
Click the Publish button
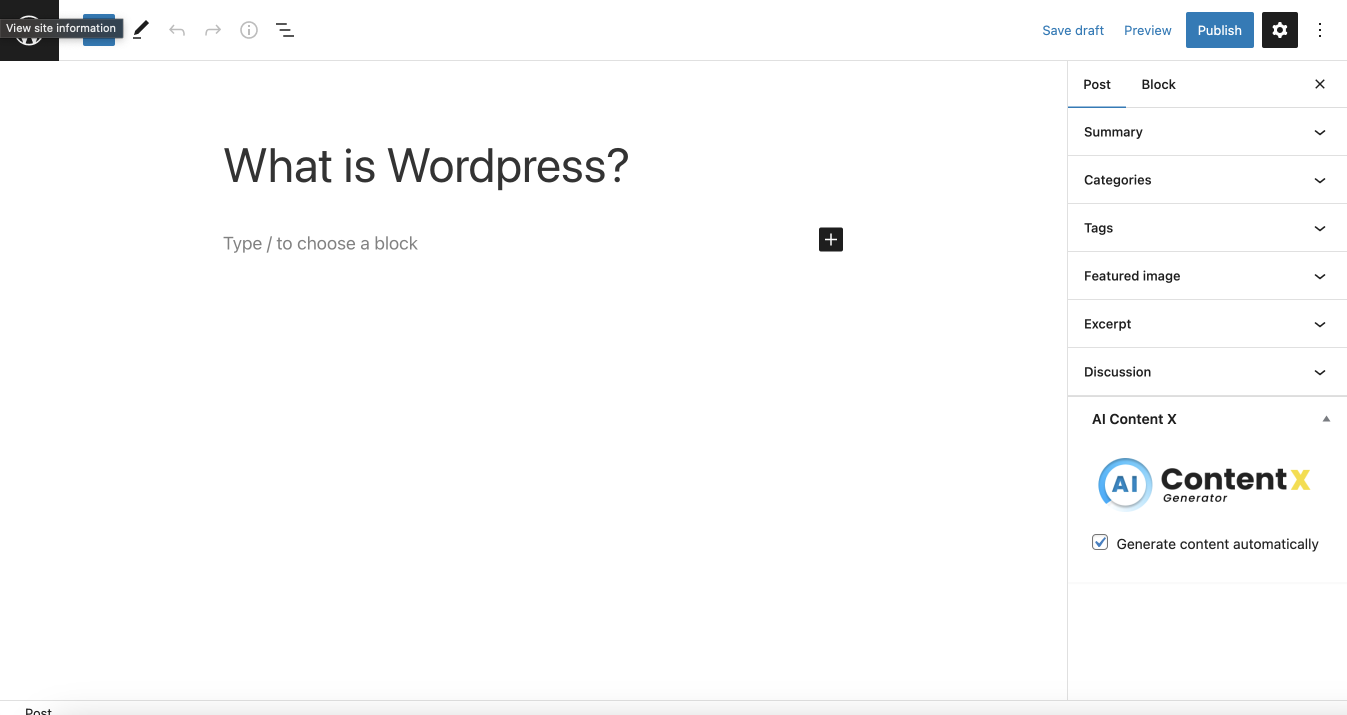point(1220,30)
